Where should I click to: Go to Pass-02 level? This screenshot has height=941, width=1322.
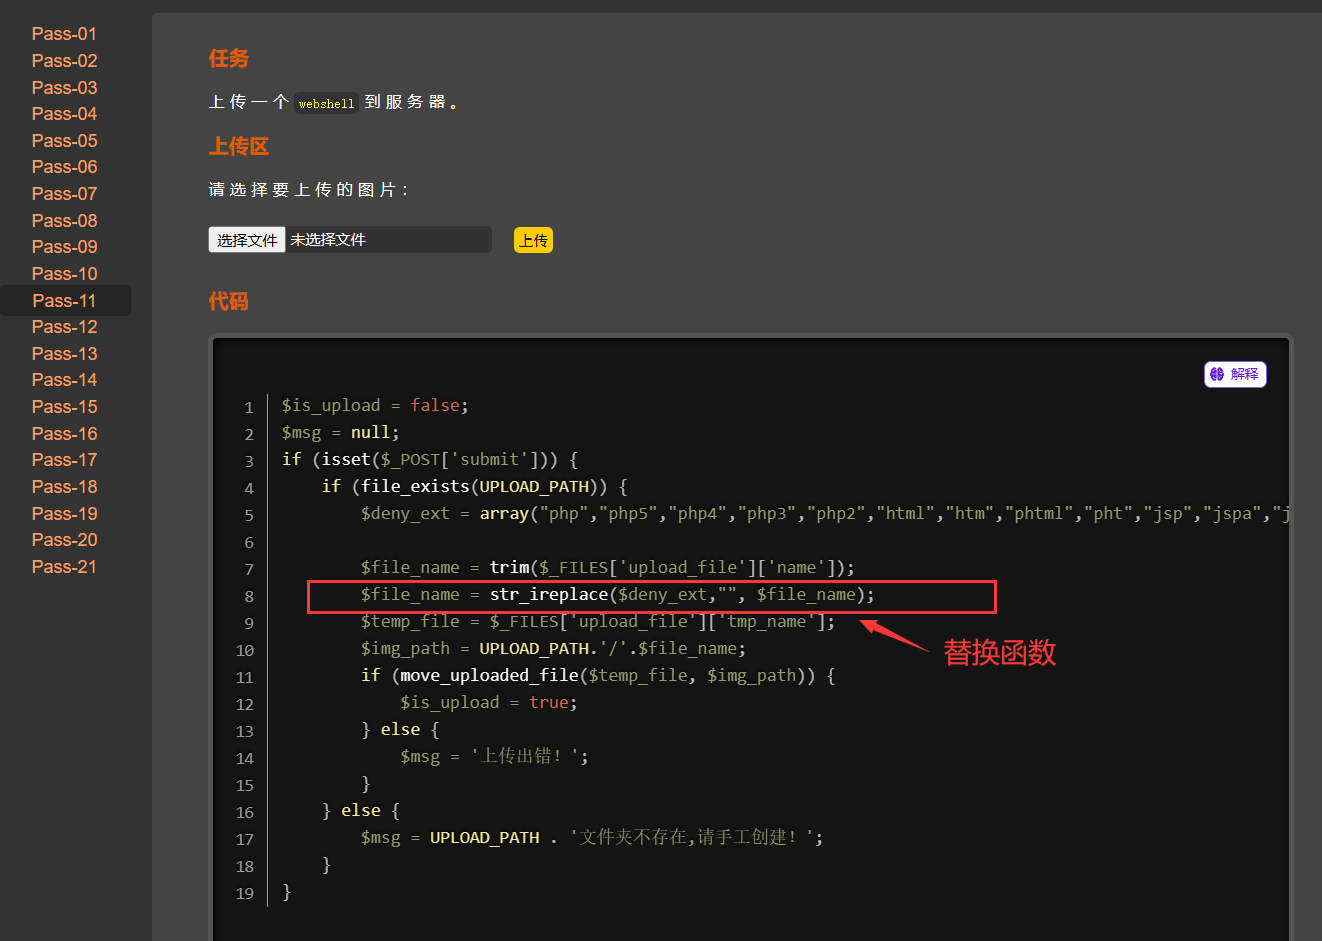pyautogui.click(x=65, y=61)
